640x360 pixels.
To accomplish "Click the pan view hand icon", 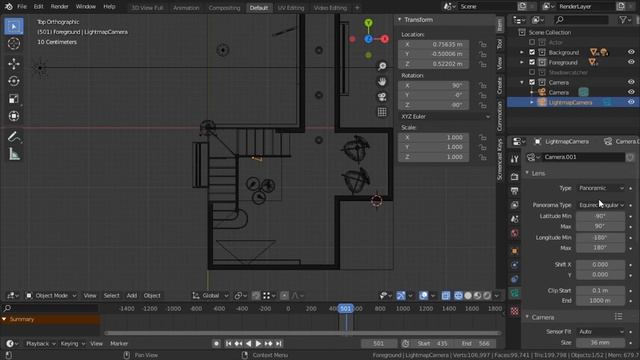I will (x=382, y=82).
